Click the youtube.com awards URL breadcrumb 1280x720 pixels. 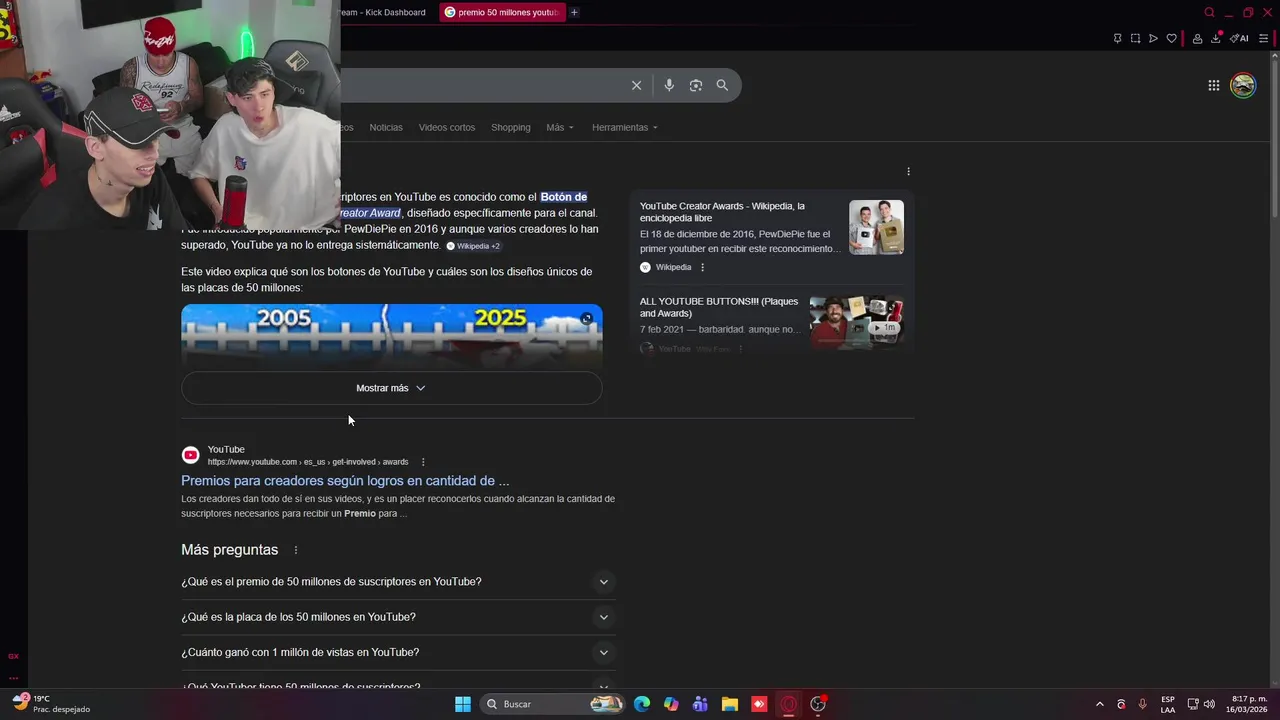308,462
